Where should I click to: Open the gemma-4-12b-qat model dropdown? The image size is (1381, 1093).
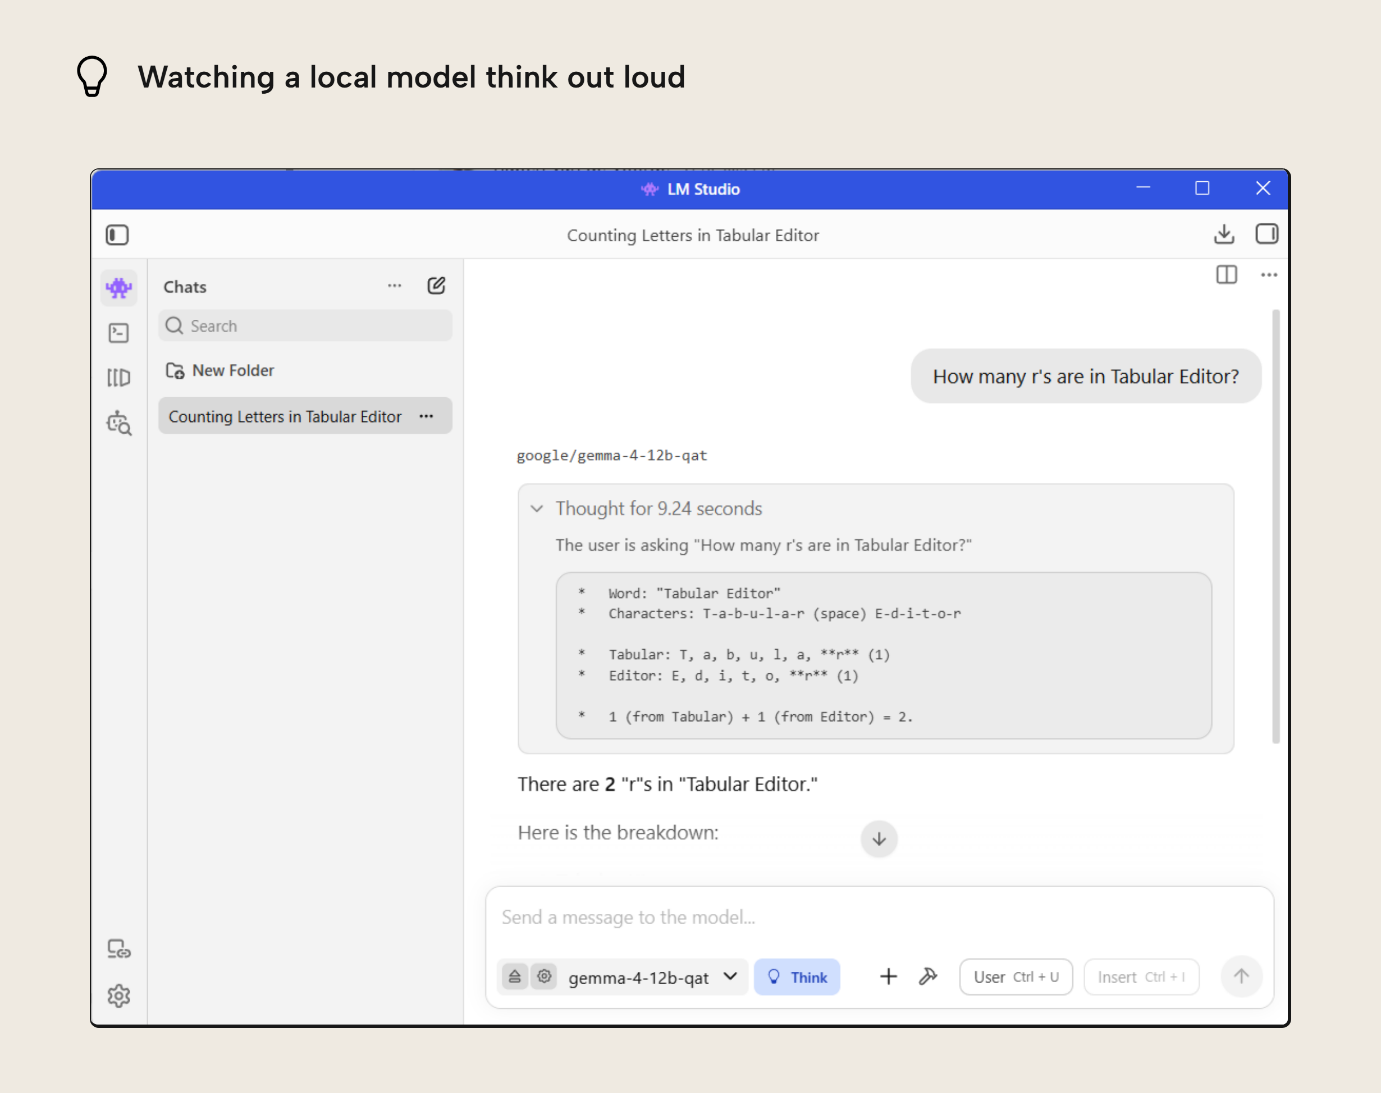coord(653,977)
